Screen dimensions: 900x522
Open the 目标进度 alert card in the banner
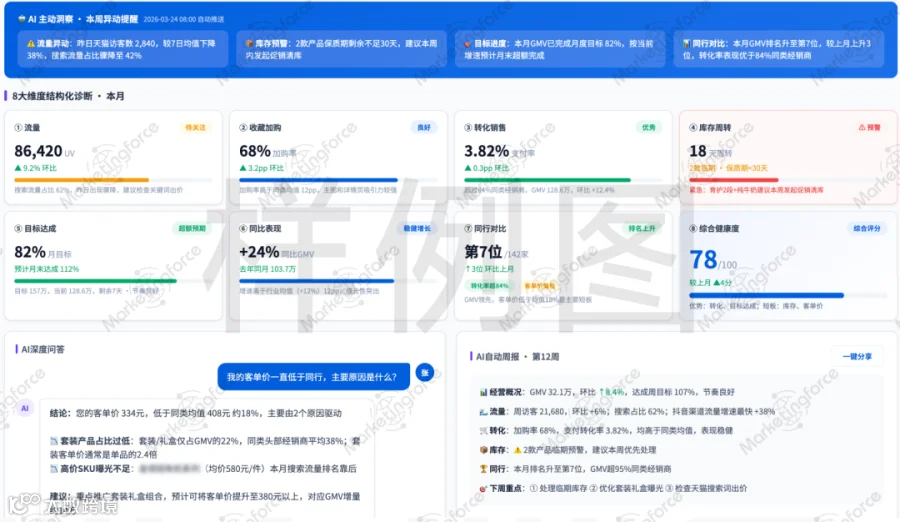[560, 49]
